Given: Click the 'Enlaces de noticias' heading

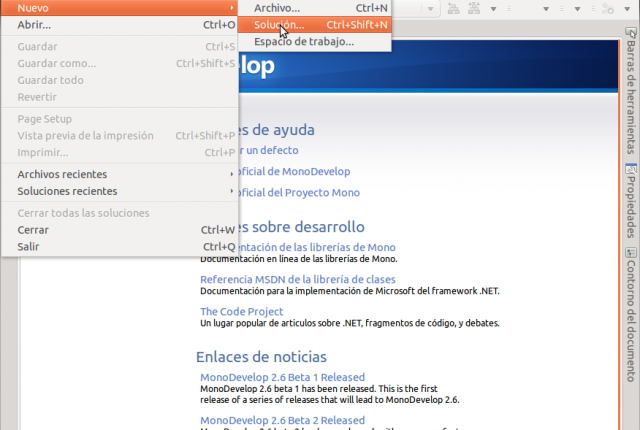Looking at the screenshot, I should (x=261, y=357).
